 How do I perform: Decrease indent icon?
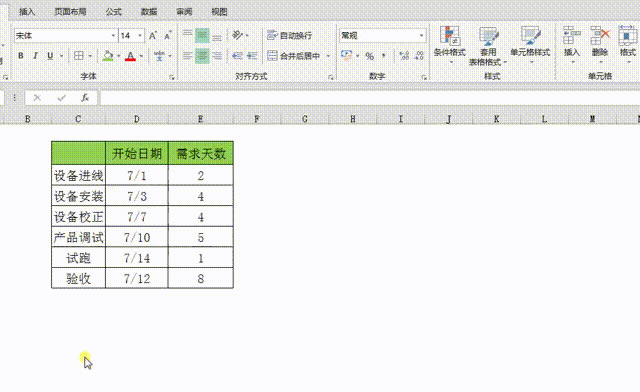pos(237,56)
